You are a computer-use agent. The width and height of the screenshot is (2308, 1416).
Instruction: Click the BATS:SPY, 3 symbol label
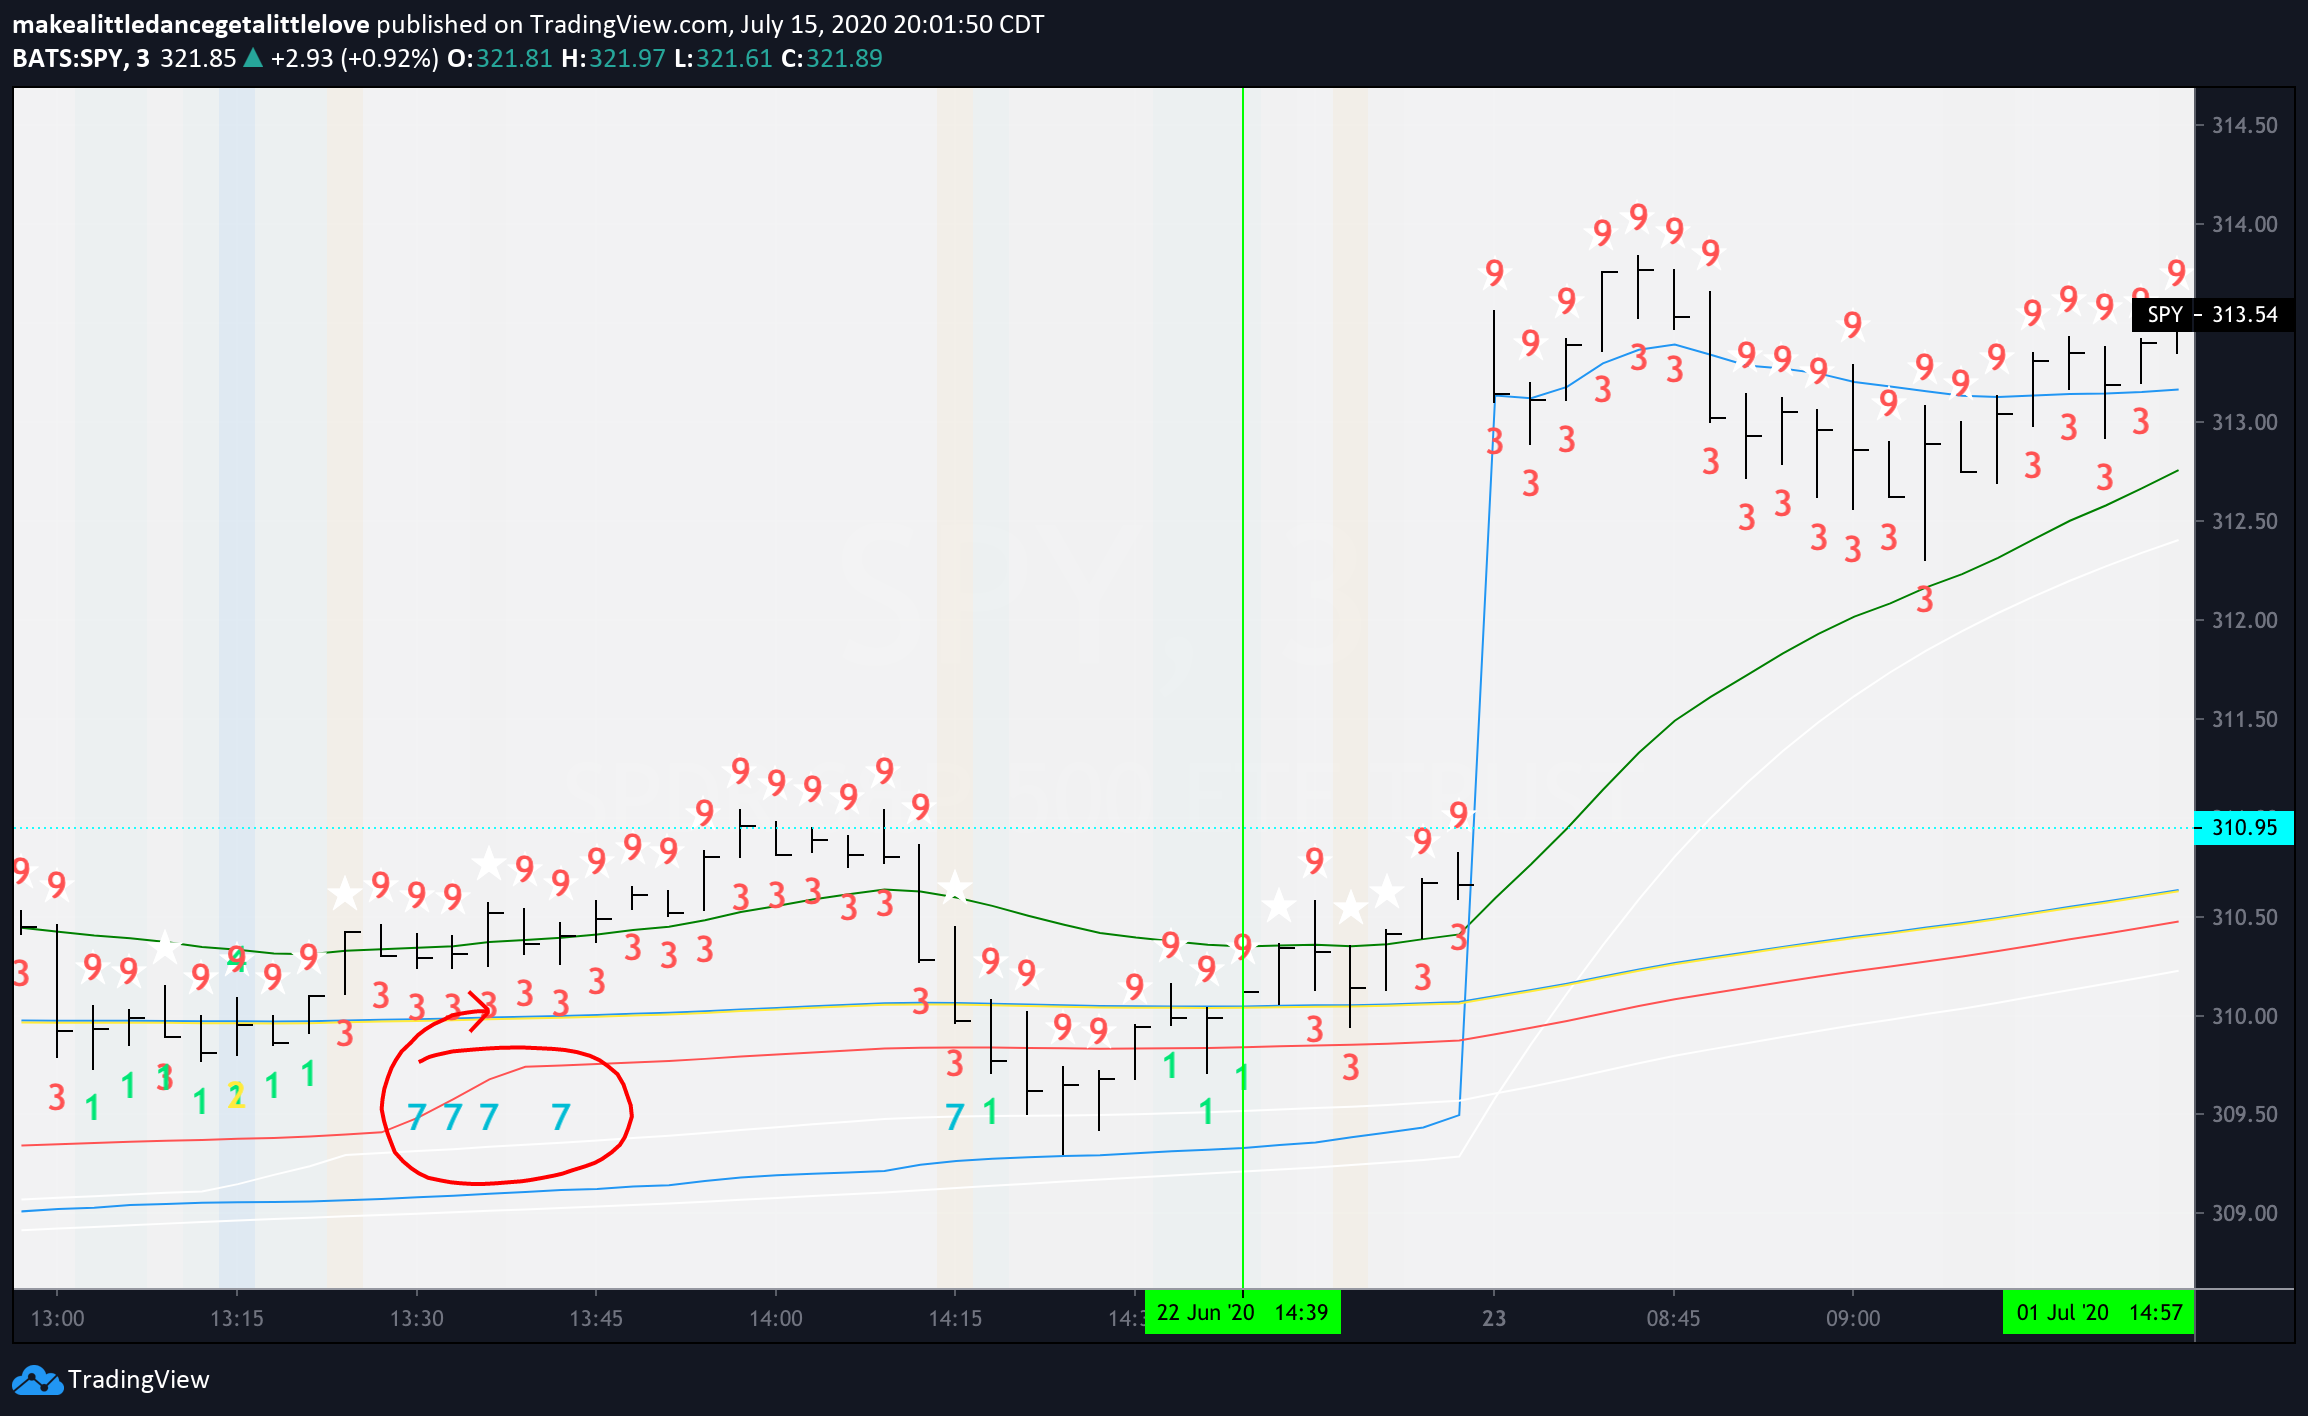coord(81,58)
